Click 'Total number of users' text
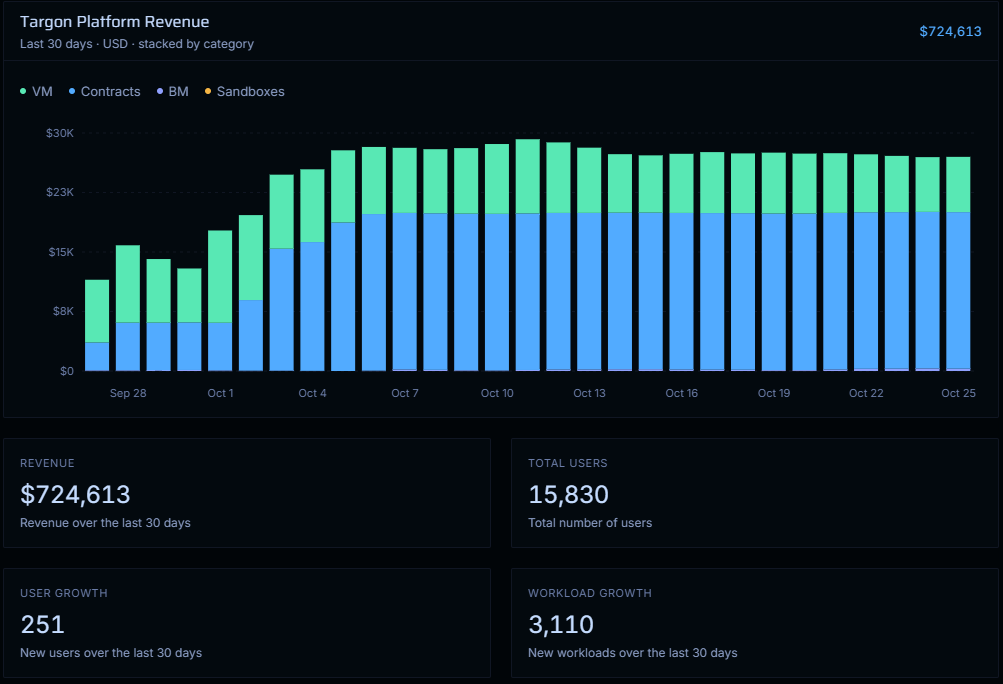The width and height of the screenshot is (1003, 684). pyautogui.click(x=590, y=523)
